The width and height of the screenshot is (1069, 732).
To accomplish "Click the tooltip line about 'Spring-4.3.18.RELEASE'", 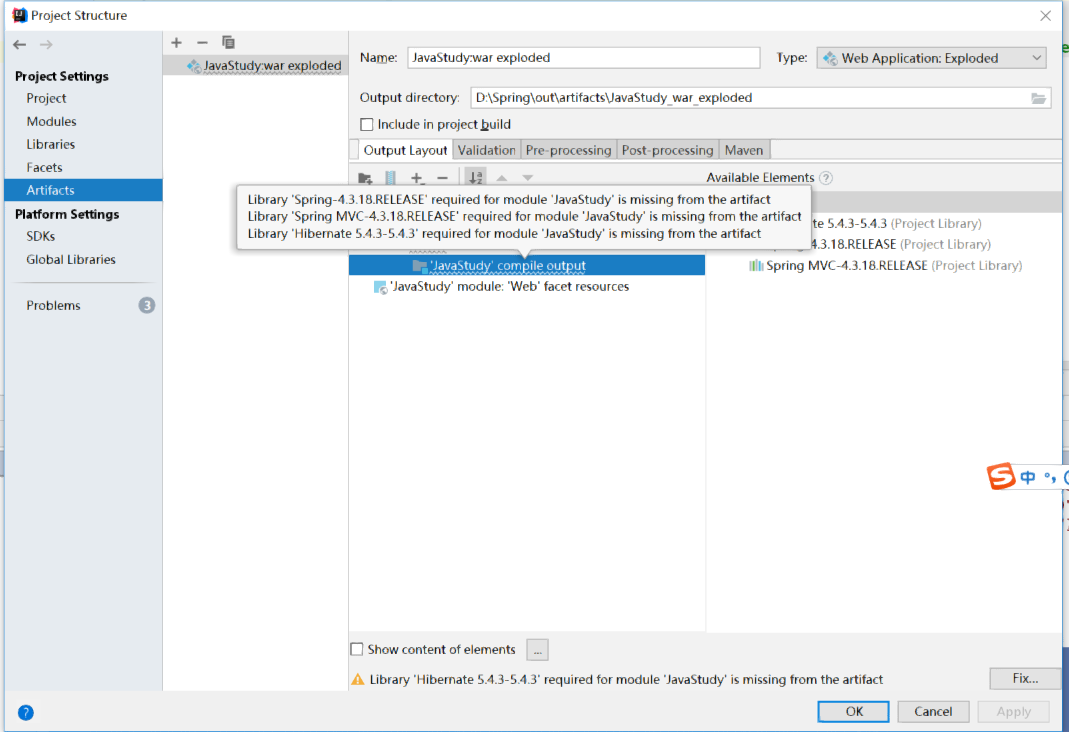I will (x=509, y=200).
